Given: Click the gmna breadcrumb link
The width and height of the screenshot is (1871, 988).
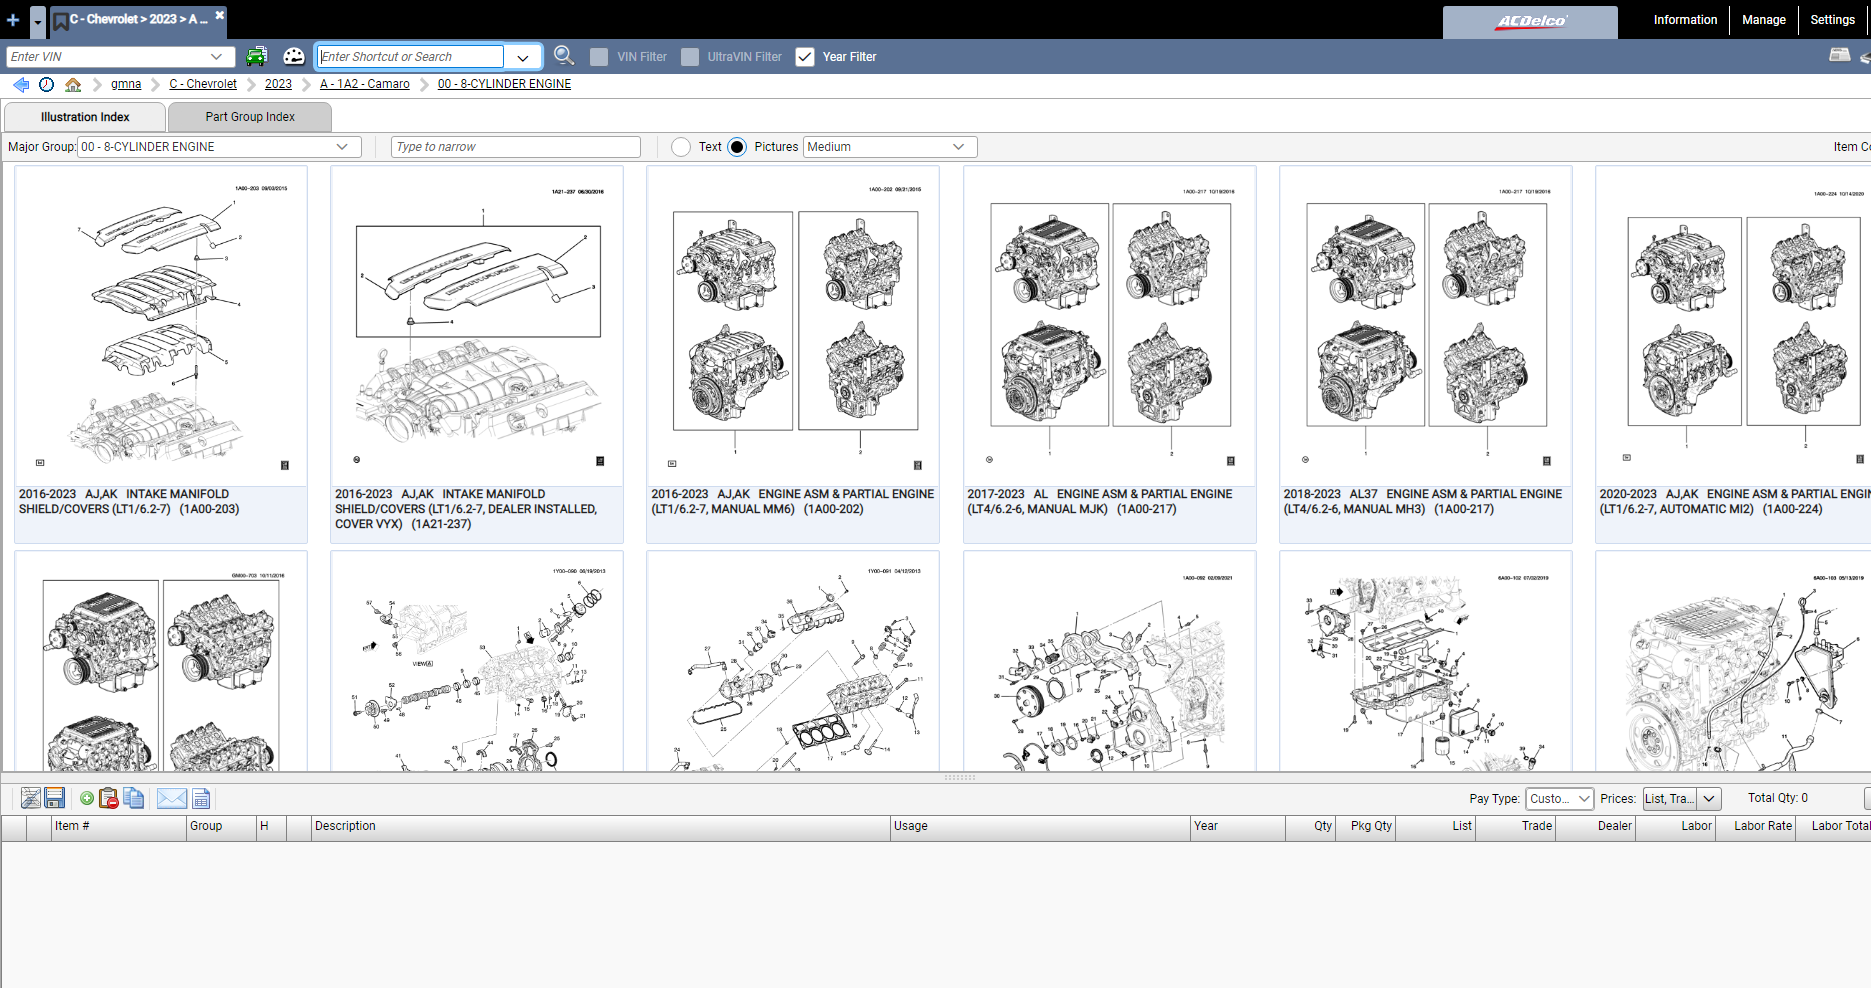Looking at the screenshot, I should 126,84.
